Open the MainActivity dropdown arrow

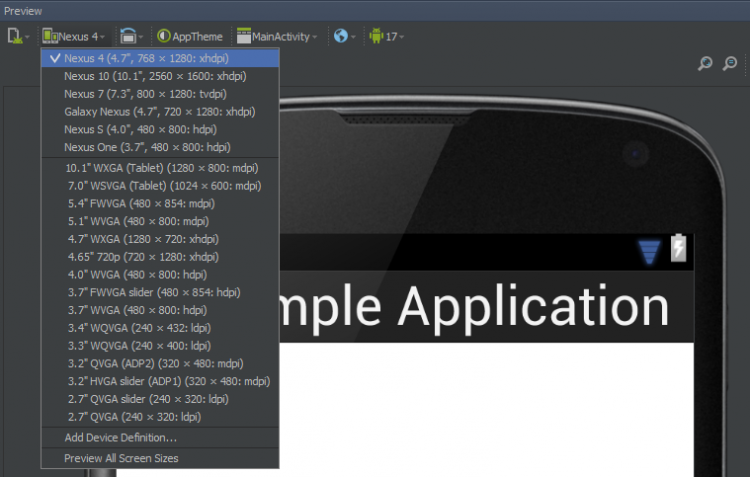click(314, 37)
